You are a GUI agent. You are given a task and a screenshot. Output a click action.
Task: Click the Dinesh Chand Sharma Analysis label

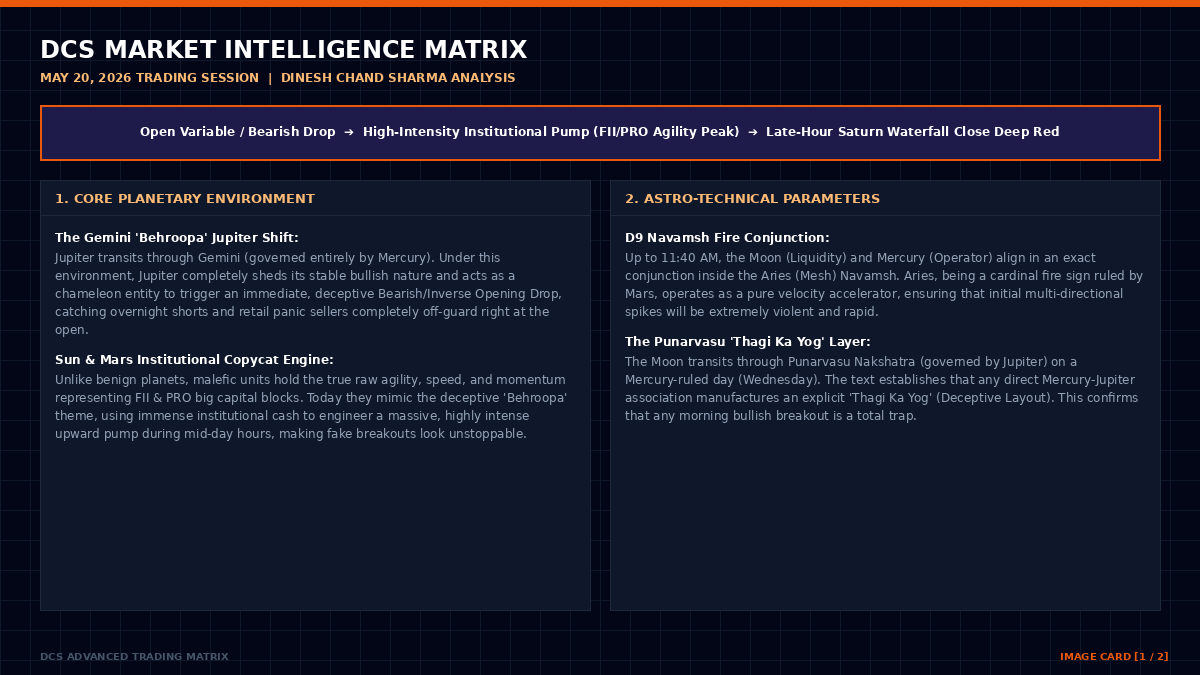click(x=398, y=78)
